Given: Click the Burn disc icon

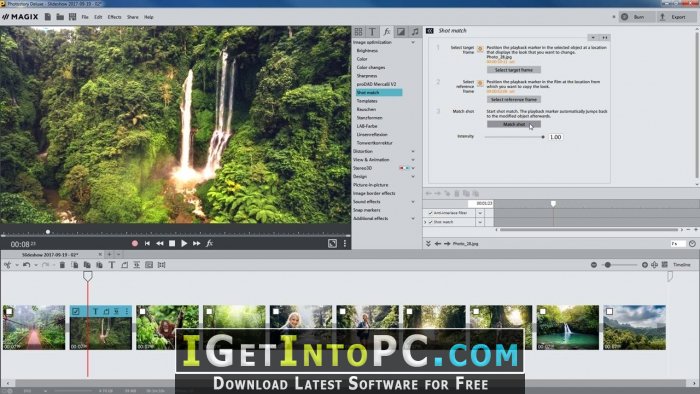Looking at the screenshot, I should 625,17.
